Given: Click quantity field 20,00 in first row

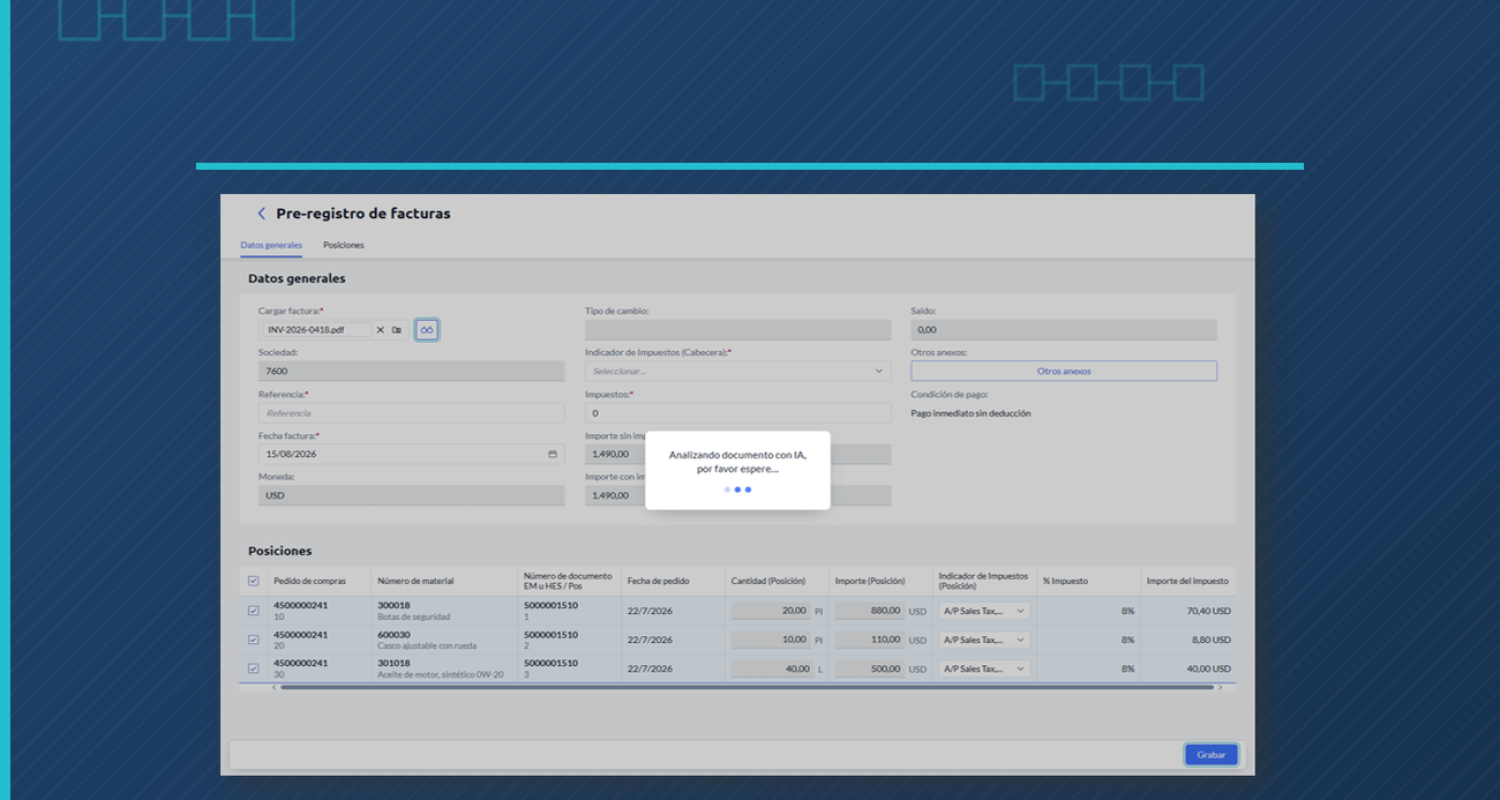Looking at the screenshot, I should [770, 611].
